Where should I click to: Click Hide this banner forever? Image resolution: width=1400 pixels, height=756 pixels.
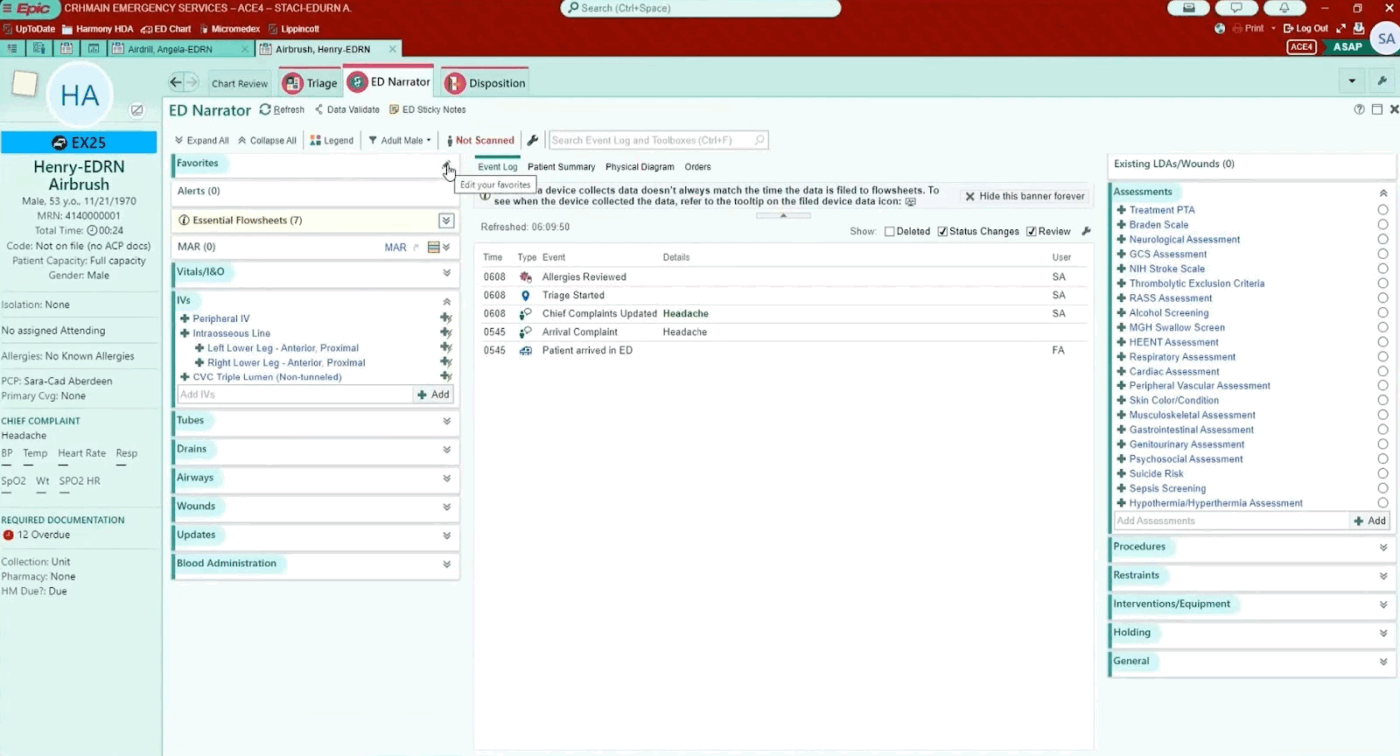[x=1024, y=196]
